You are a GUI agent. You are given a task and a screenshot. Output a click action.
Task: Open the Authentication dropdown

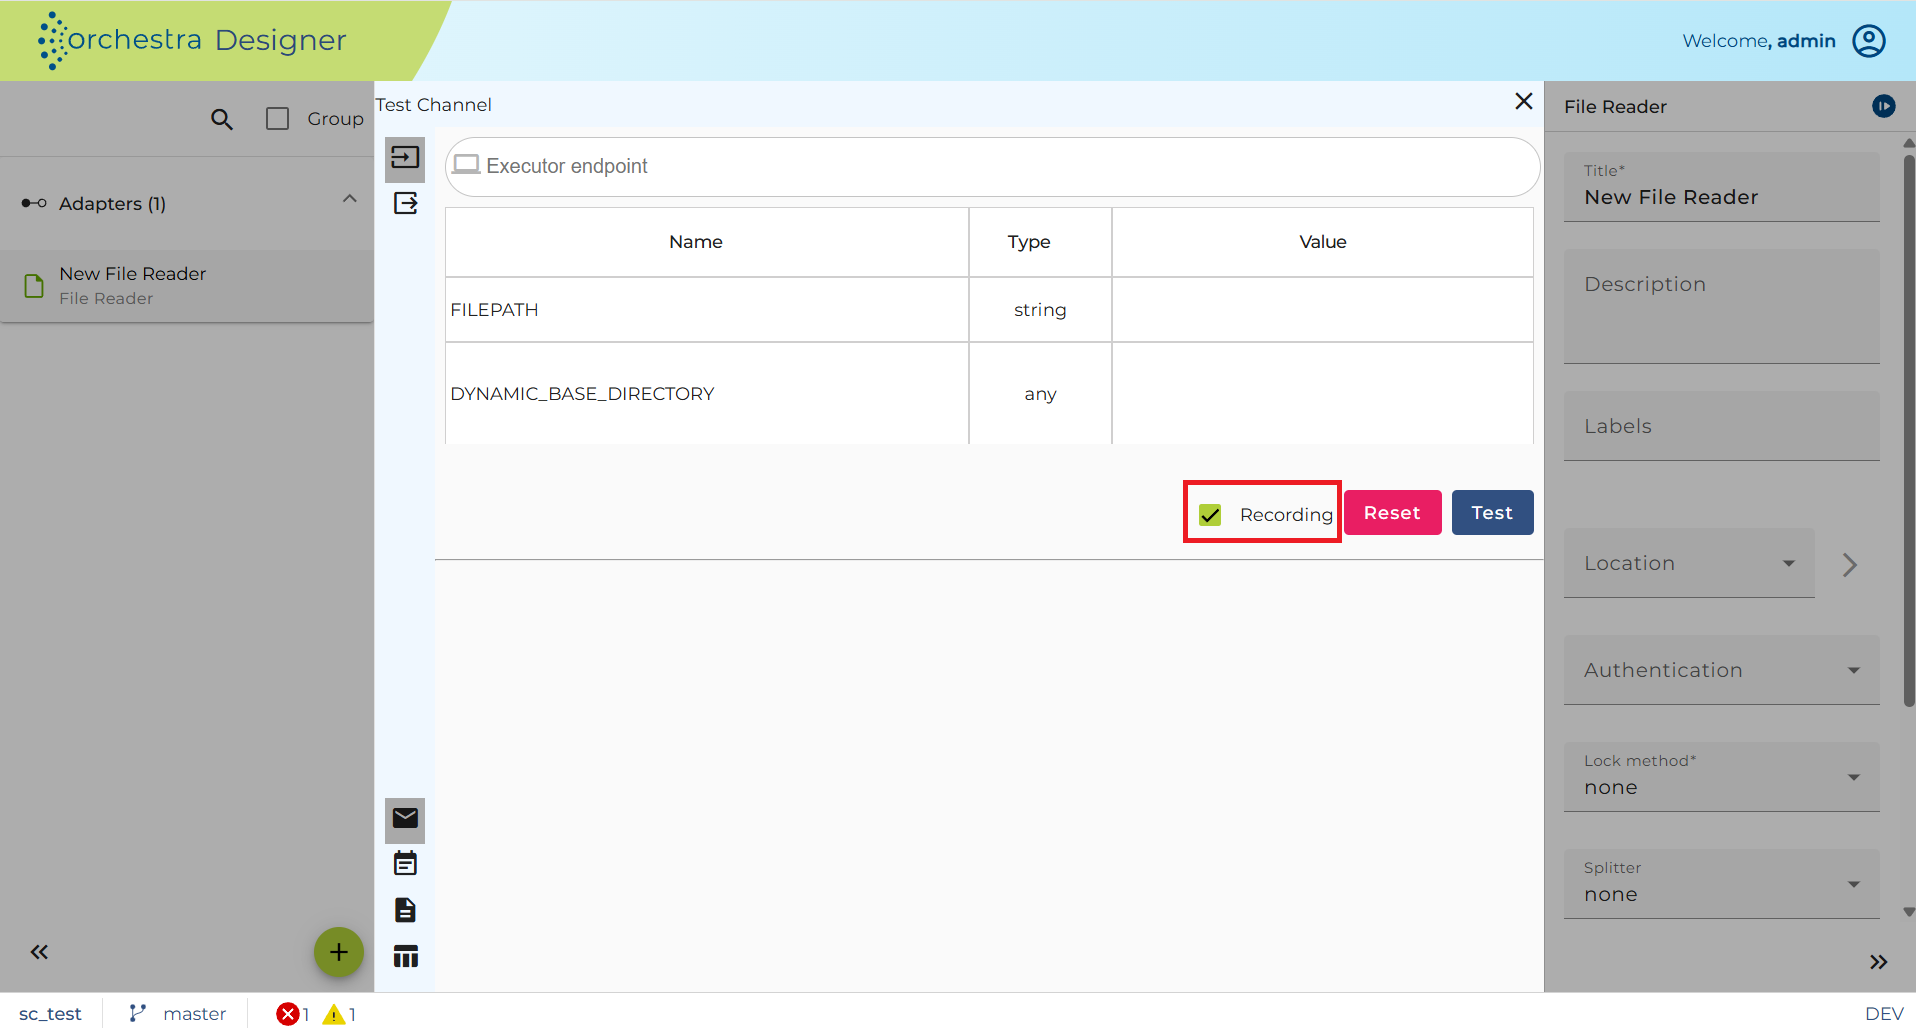click(x=1721, y=670)
